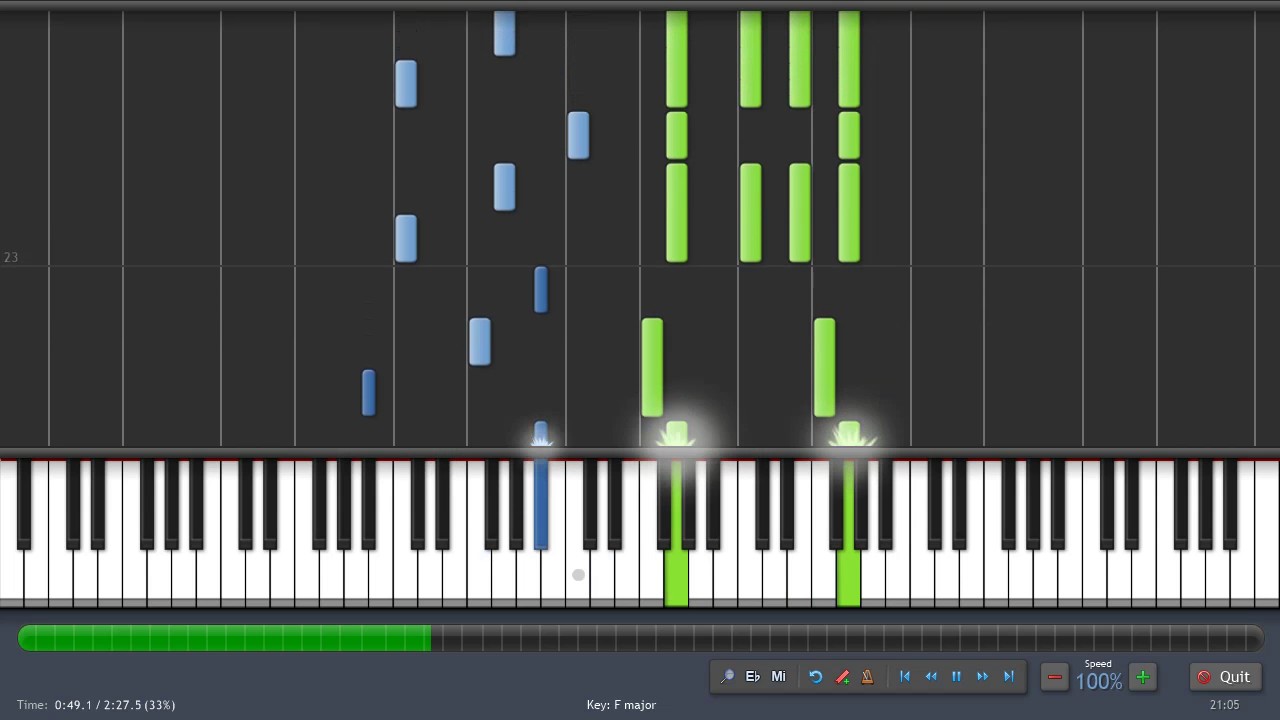1280x720 pixels.
Task: Click the Time 0:49.1 / 2:27.5 readout
Action: (96, 705)
